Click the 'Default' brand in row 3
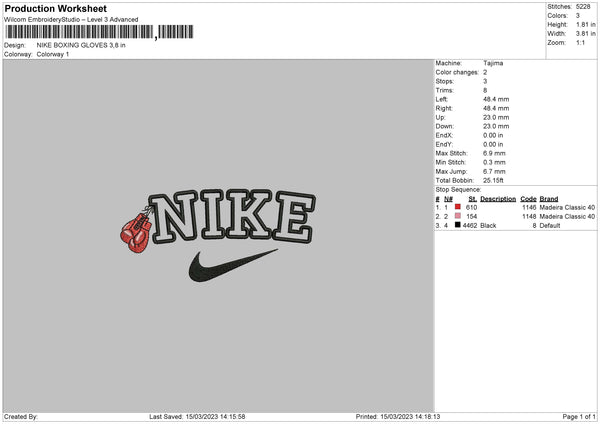Image resolution: width=600 pixels, height=424 pixels. [550, 225]
